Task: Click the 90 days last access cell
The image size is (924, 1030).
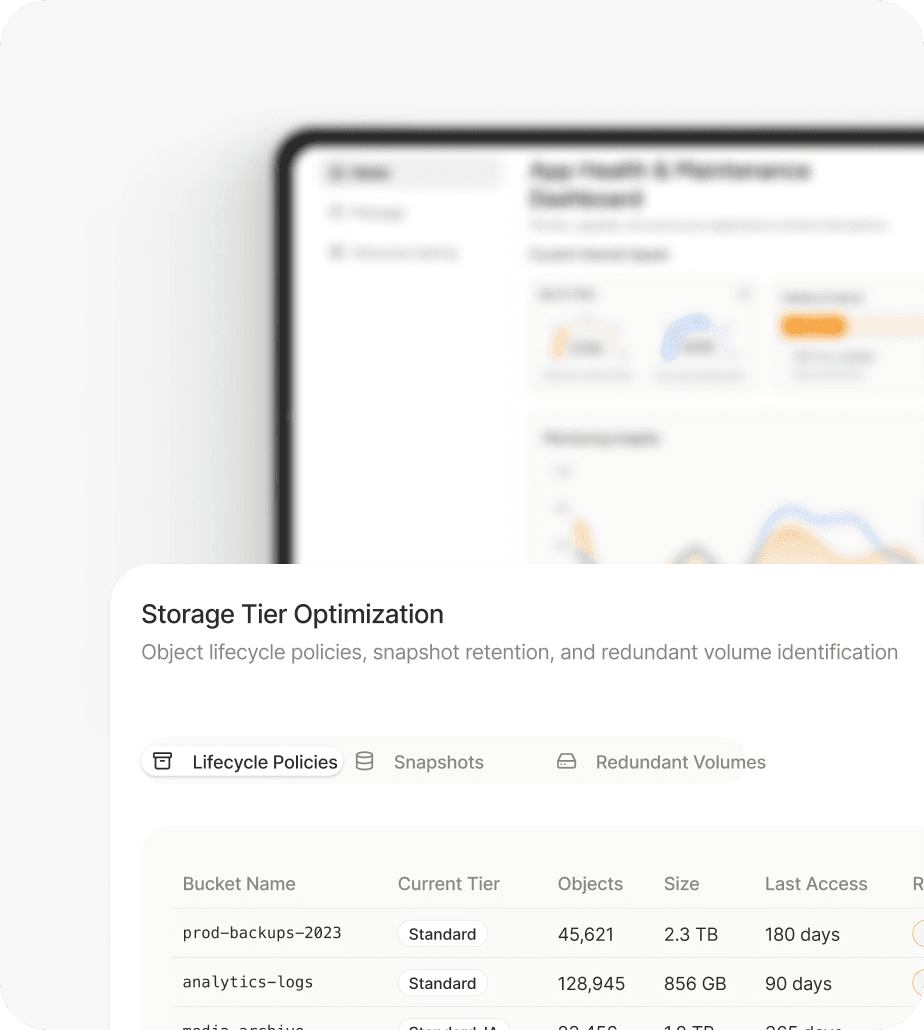Action: tap(799, 983)
